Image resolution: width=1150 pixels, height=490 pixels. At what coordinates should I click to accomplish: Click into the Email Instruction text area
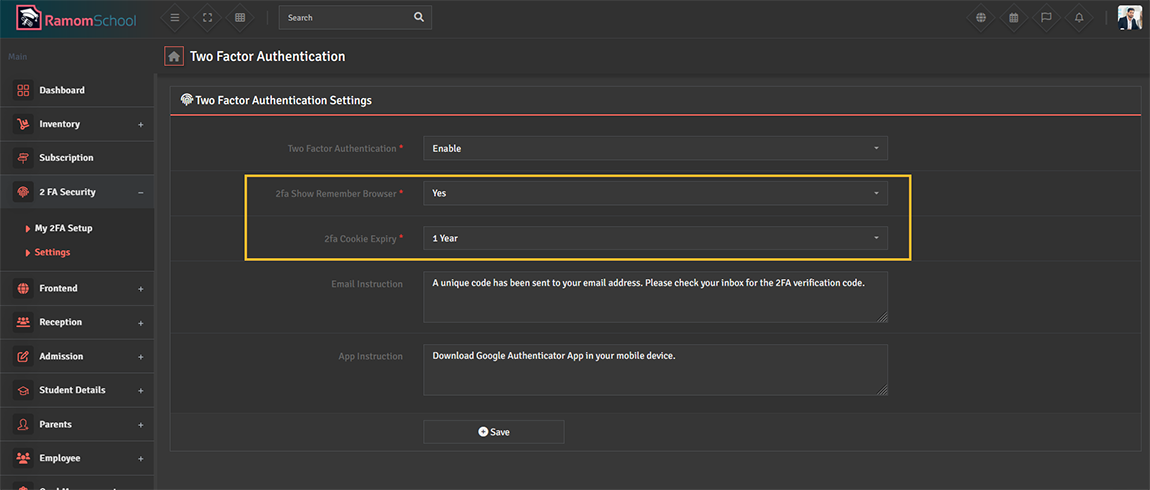[655, 297]
